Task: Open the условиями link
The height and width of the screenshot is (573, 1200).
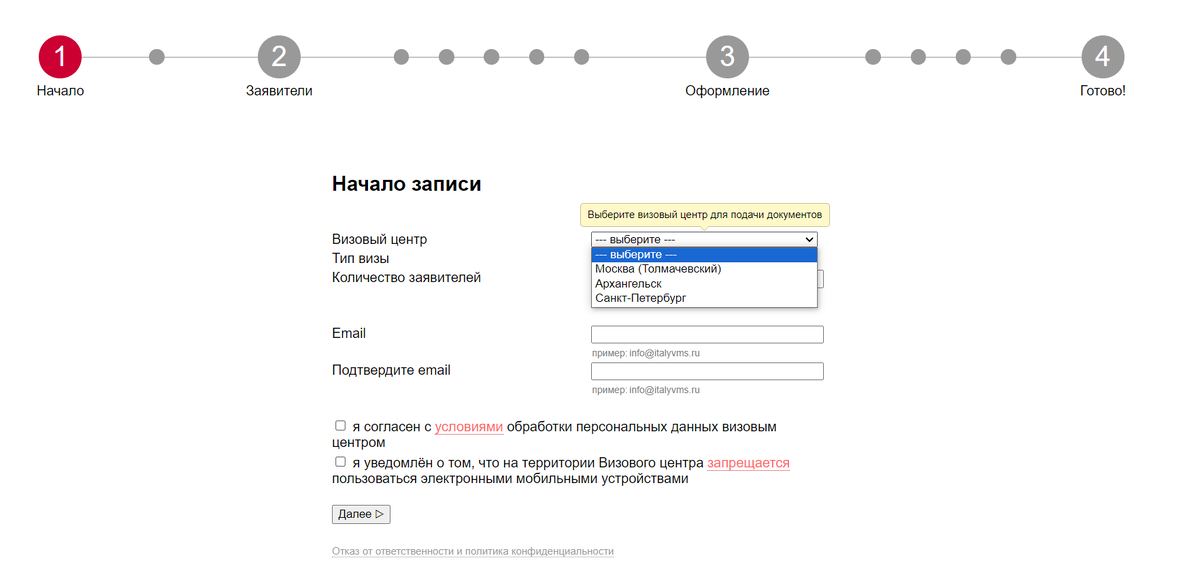Action: [x=469, y=427]
